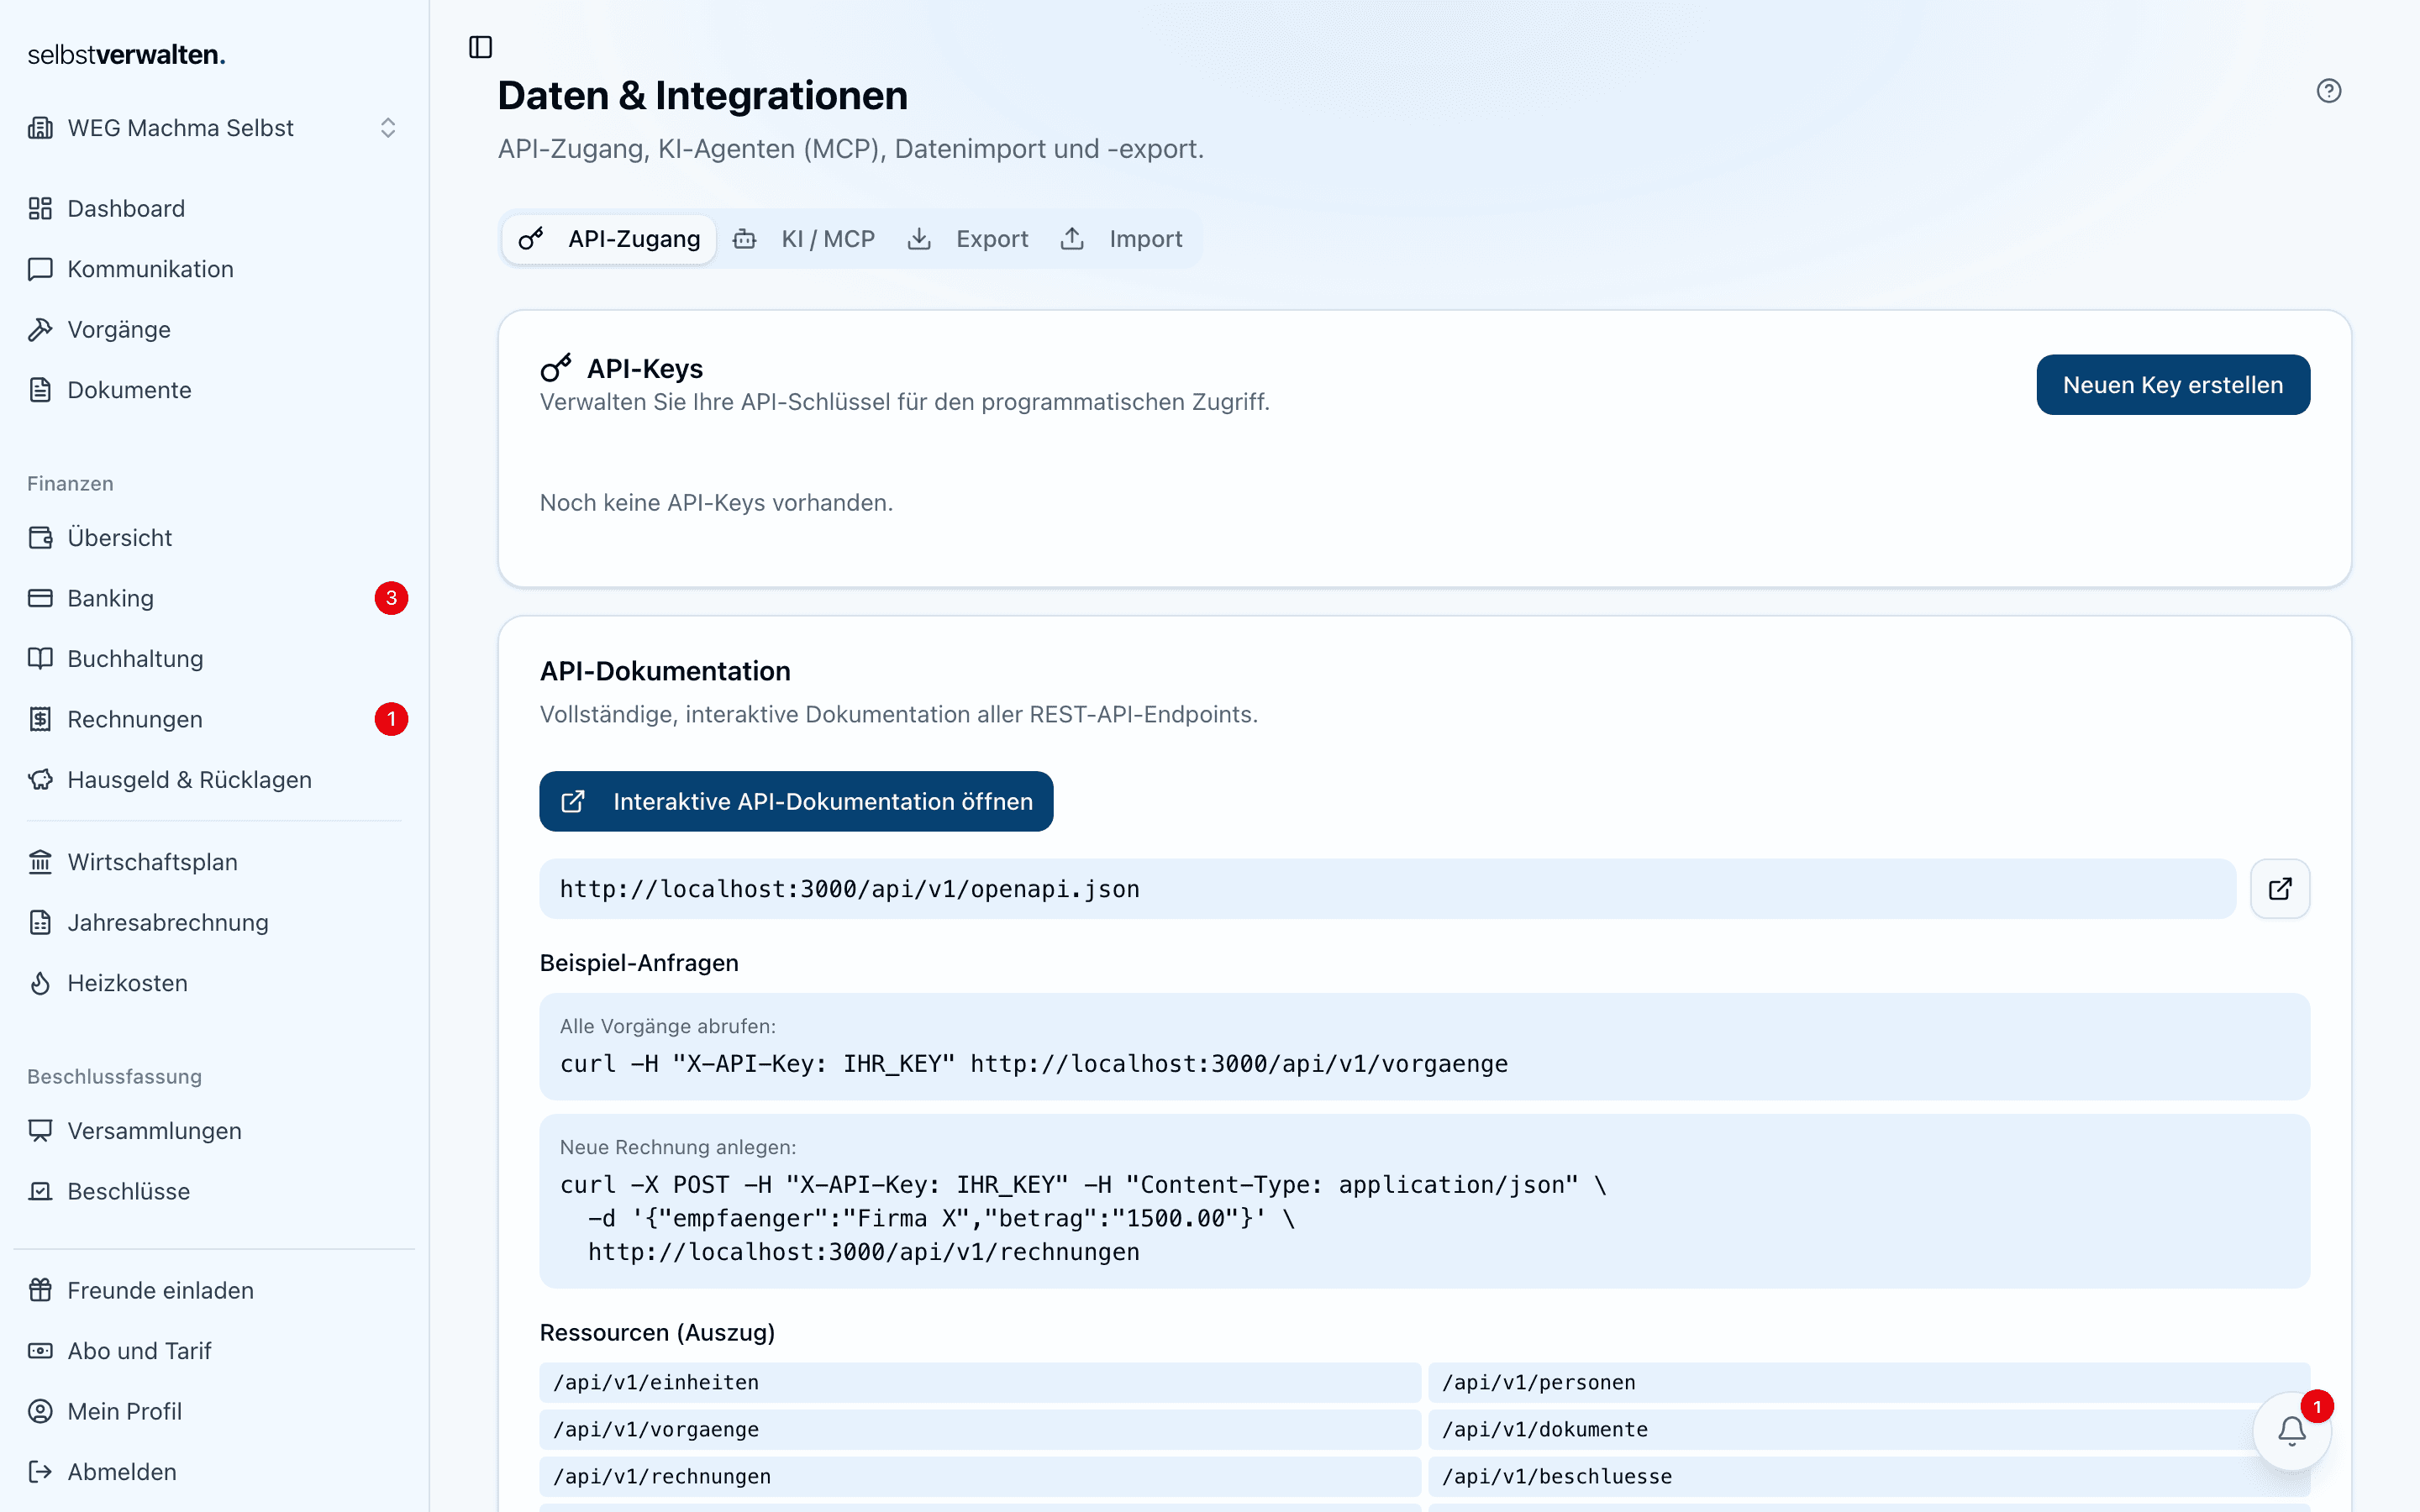Click the Freunde einladen gift icon

(x=40, y=1290)
